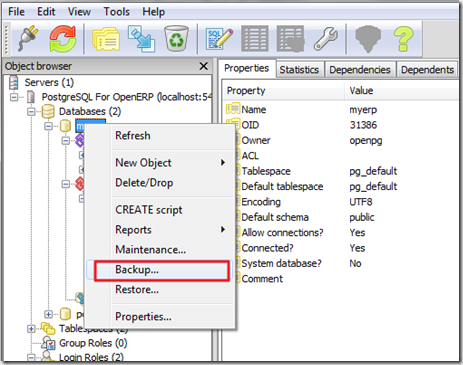Click the view data grid toolbar icon
Image resolution: width=463 pixels, height=365 pixels.
[255, 39]
